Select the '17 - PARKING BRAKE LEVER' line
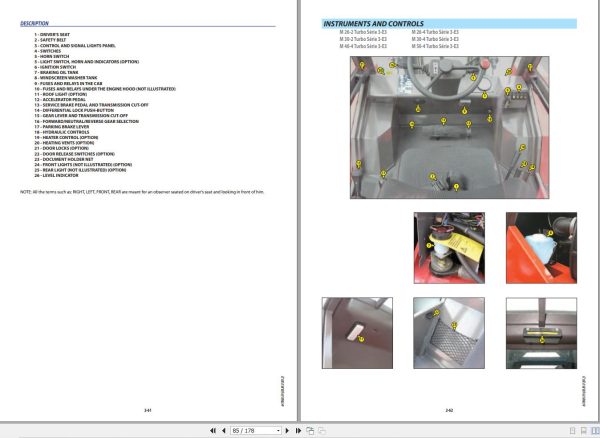Image resolution: width=600 pixels, height=438 pixels. point(62,127)
